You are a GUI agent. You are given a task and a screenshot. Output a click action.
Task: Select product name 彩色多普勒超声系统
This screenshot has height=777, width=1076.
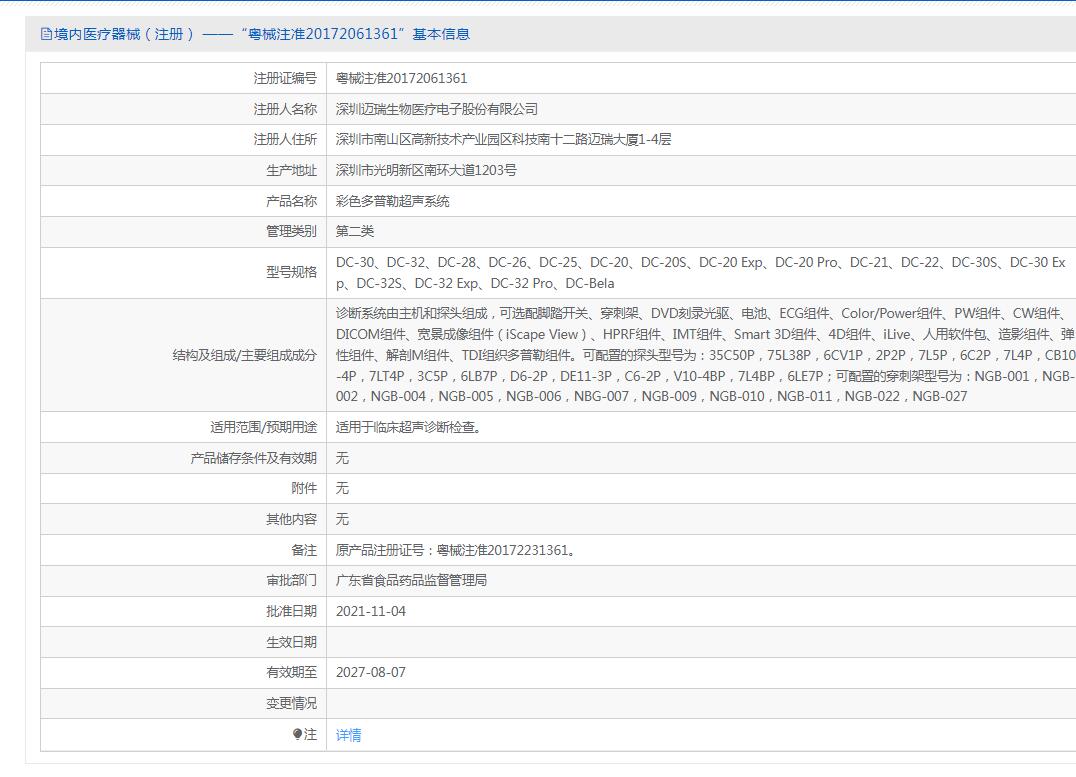coord(393,201)
